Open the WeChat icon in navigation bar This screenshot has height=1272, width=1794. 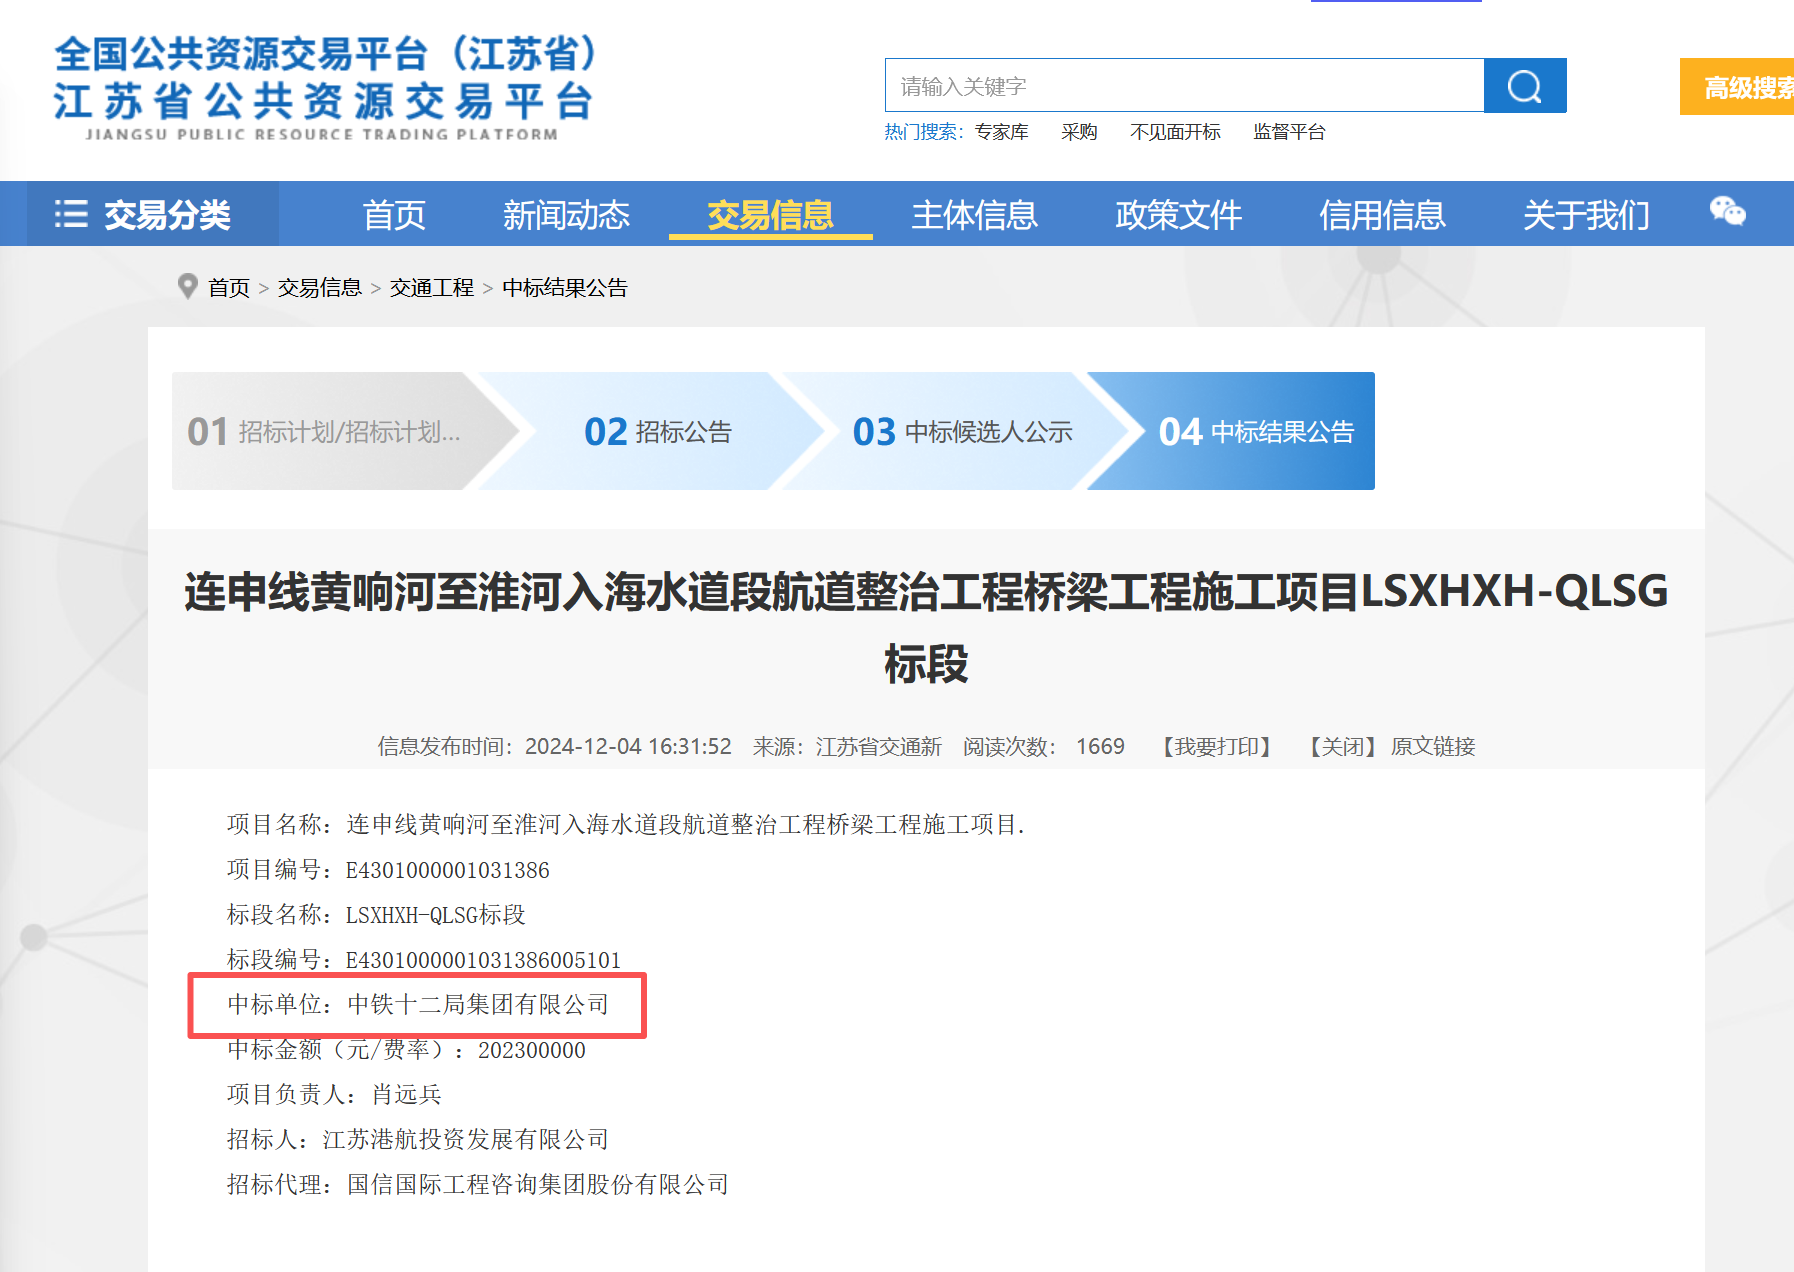[x=1727, y=212]
